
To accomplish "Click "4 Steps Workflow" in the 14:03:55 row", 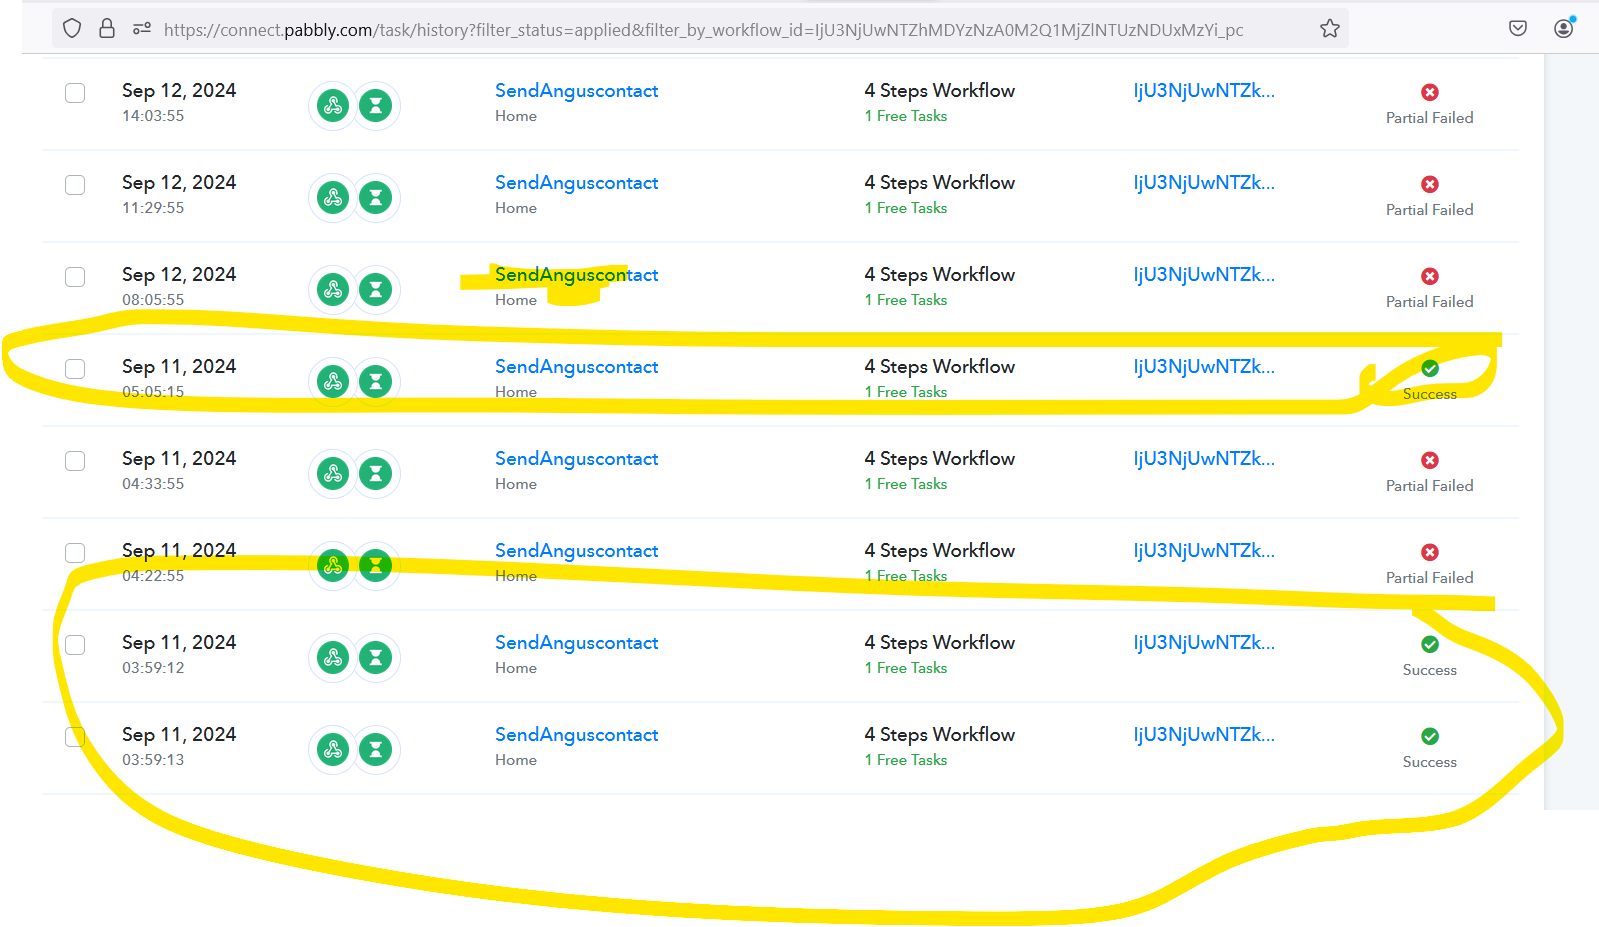I will tap(940, 91).
